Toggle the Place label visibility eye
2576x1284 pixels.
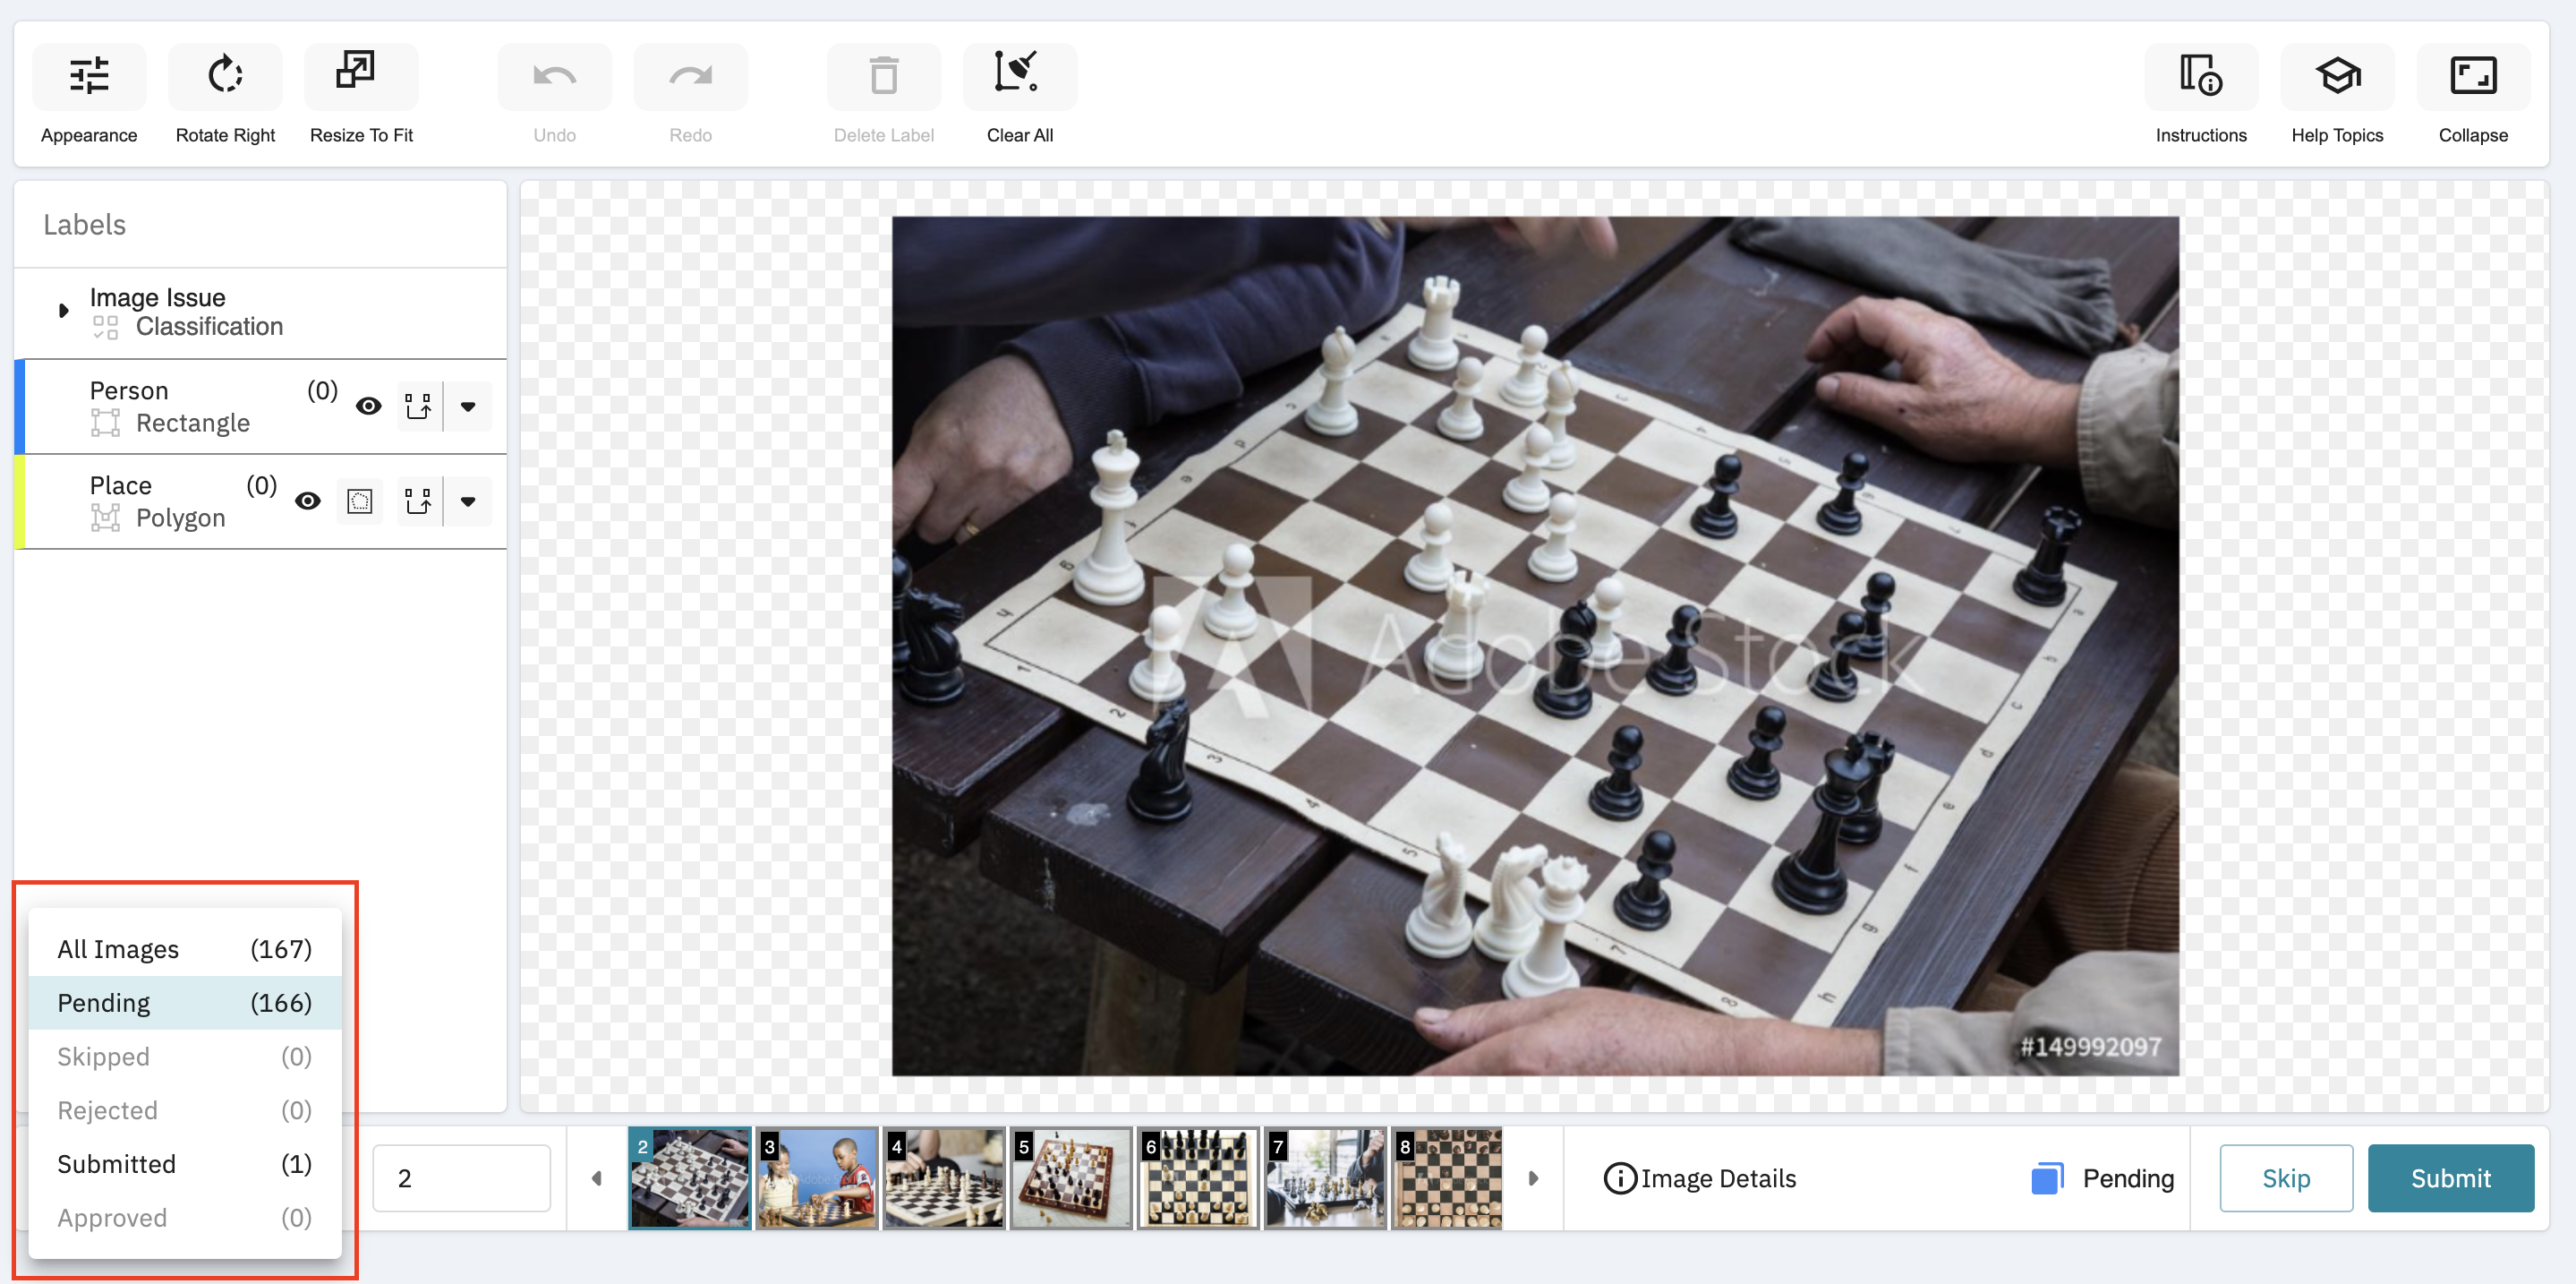(x=308, y=501)
